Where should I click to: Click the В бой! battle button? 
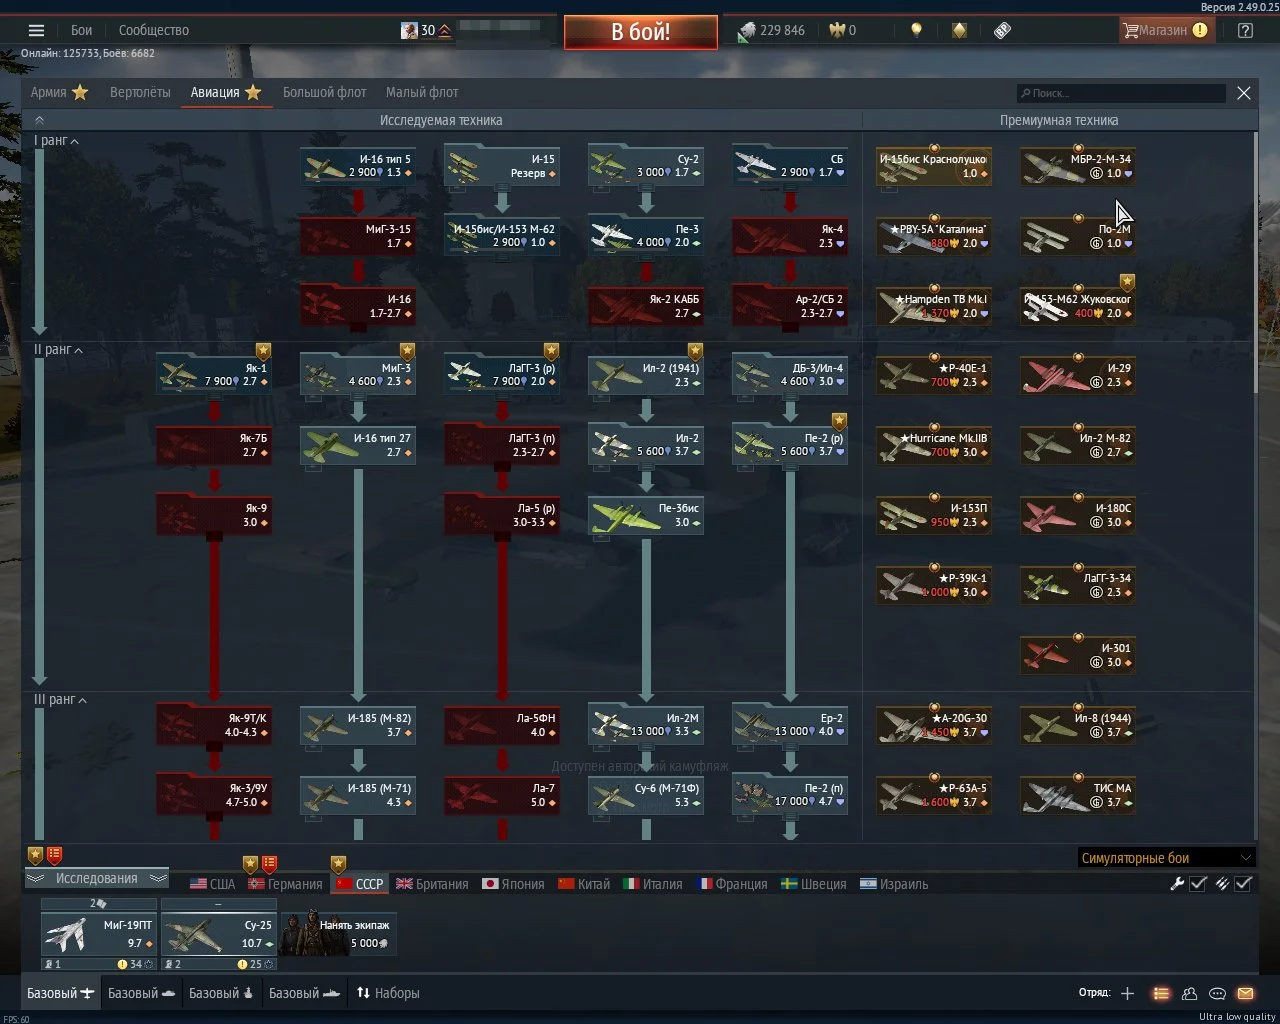click(641, 32)
